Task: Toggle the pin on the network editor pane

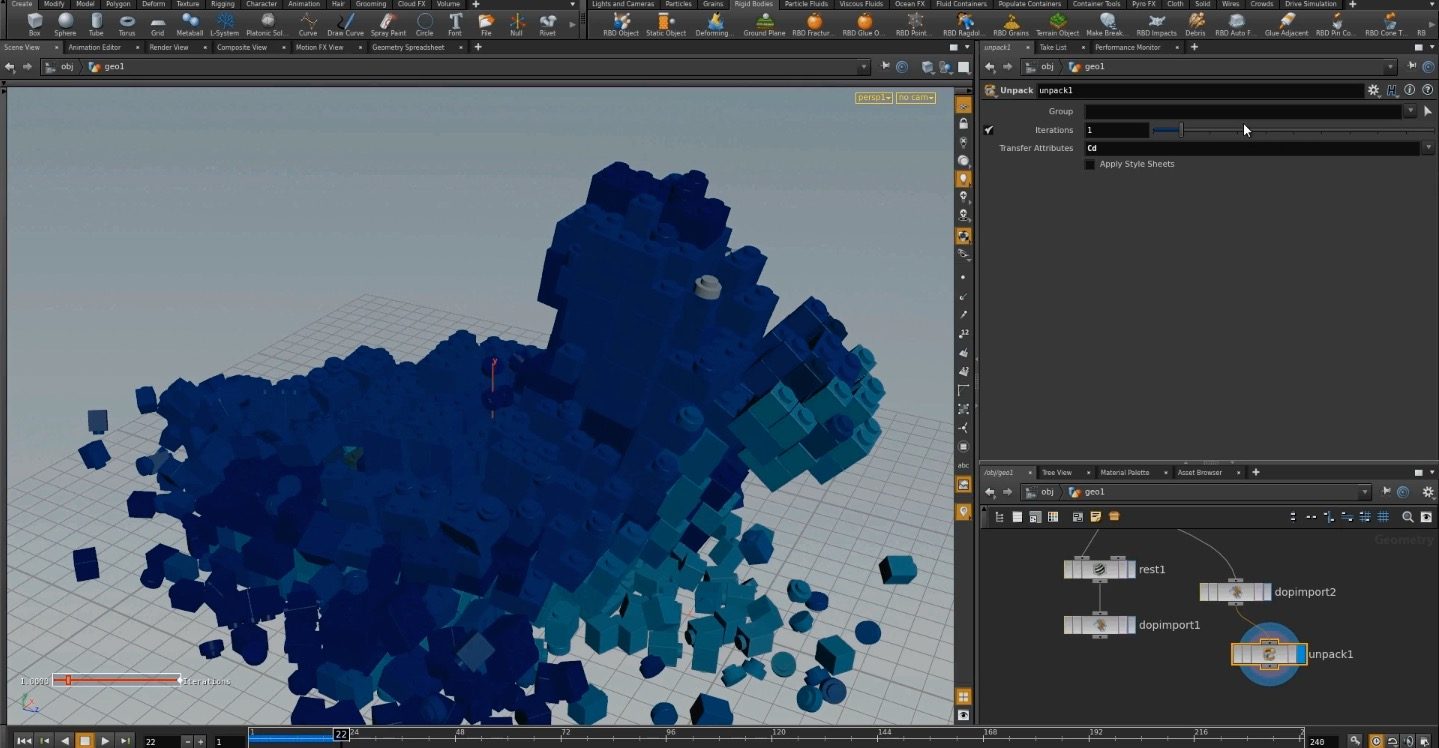Action: coord(1386,492)
